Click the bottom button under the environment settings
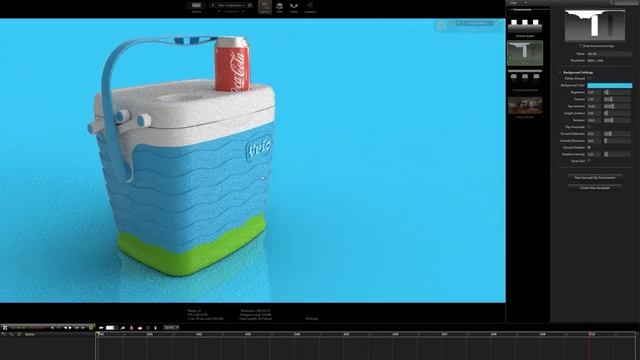The image size is (640, 360). [x=595, y=188]
